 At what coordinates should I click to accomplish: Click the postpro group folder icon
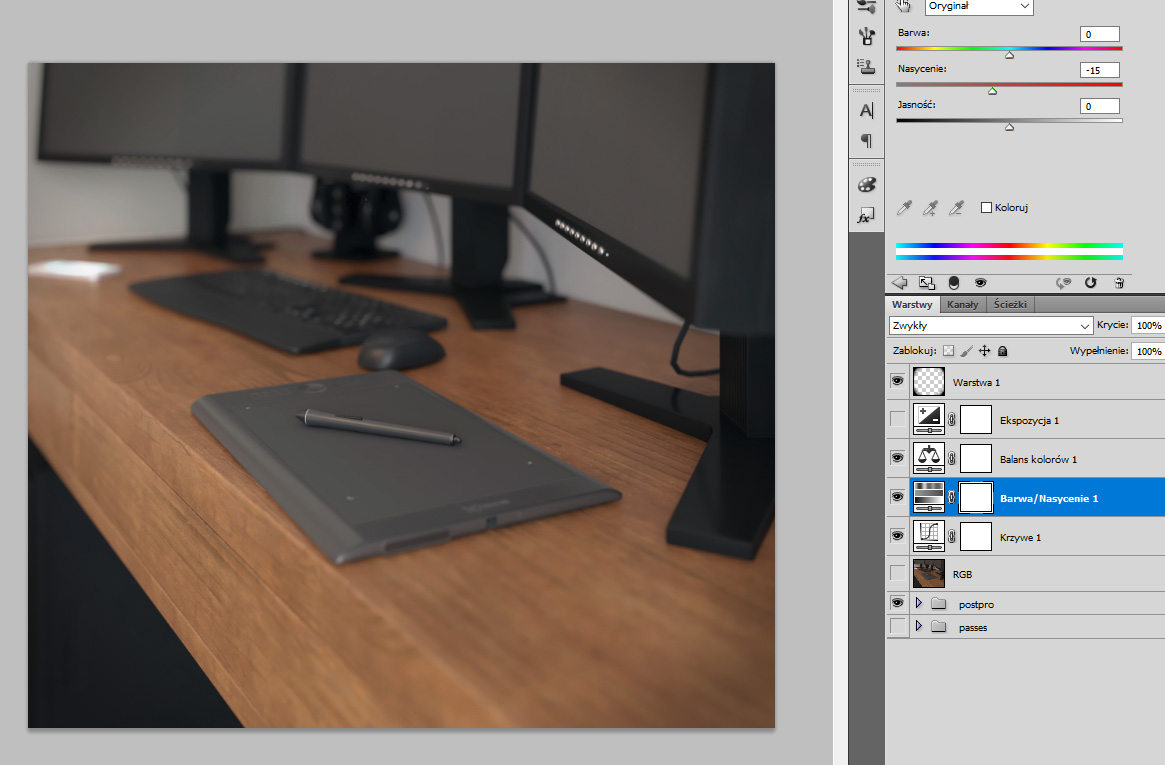pyautogui.click(x=938, y=603)
